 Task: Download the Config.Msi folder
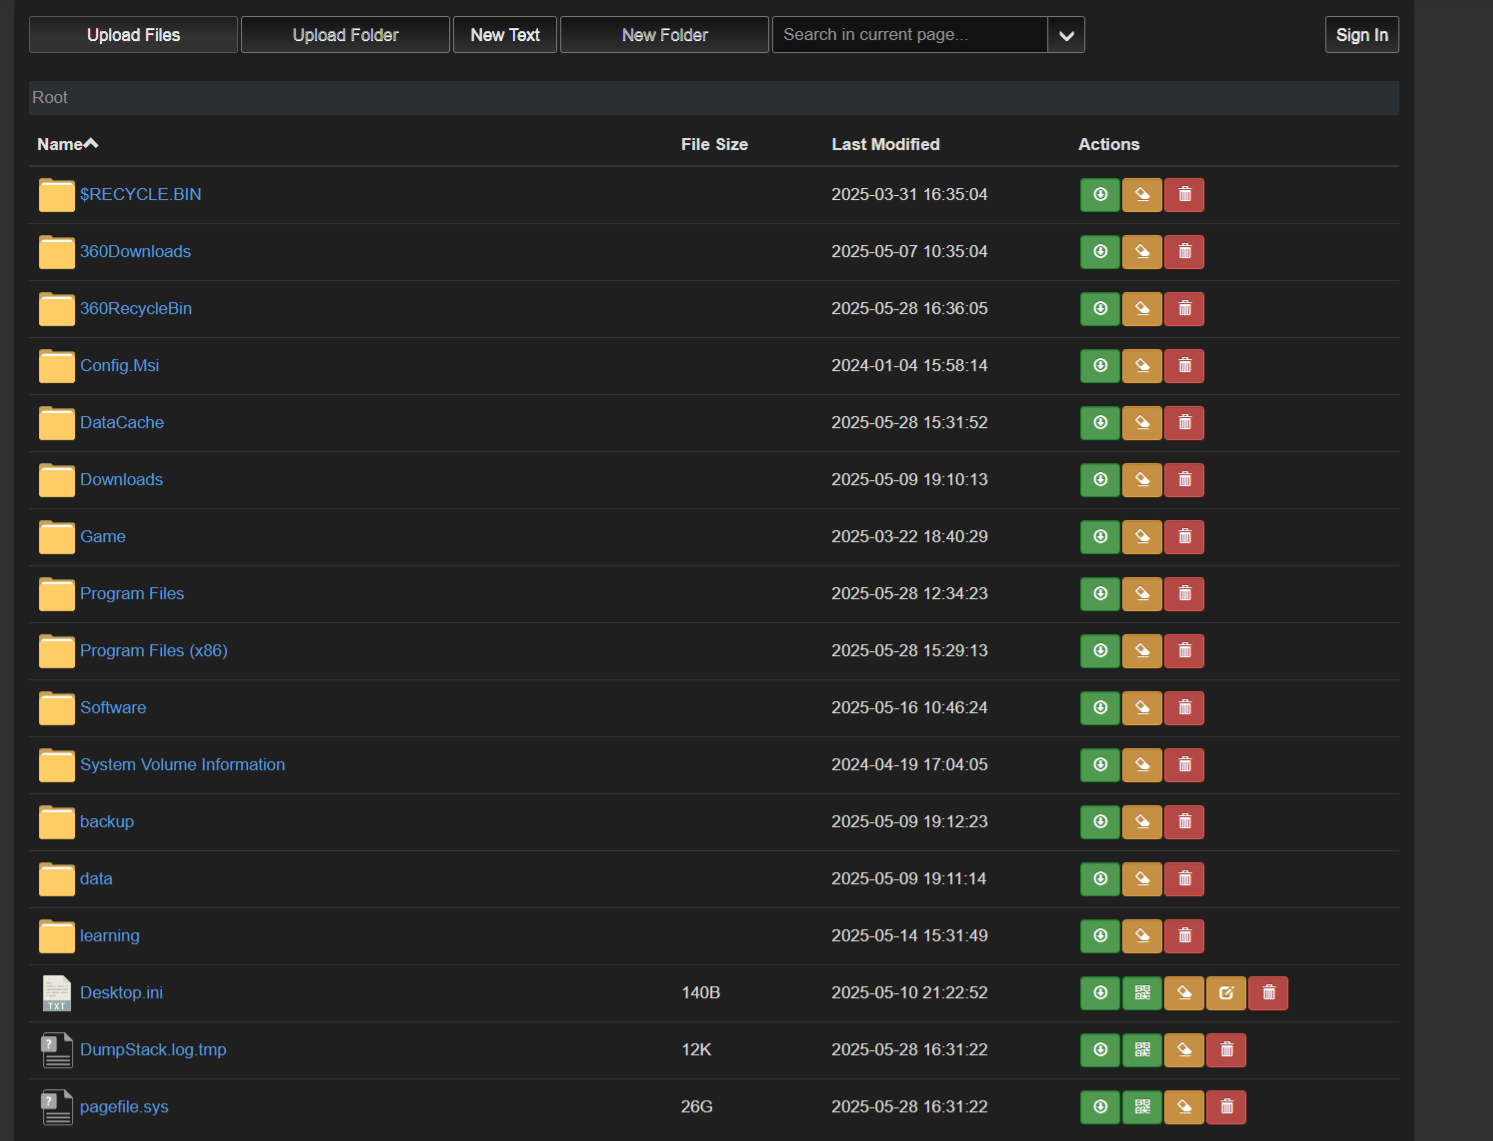tap(1100, 366)
